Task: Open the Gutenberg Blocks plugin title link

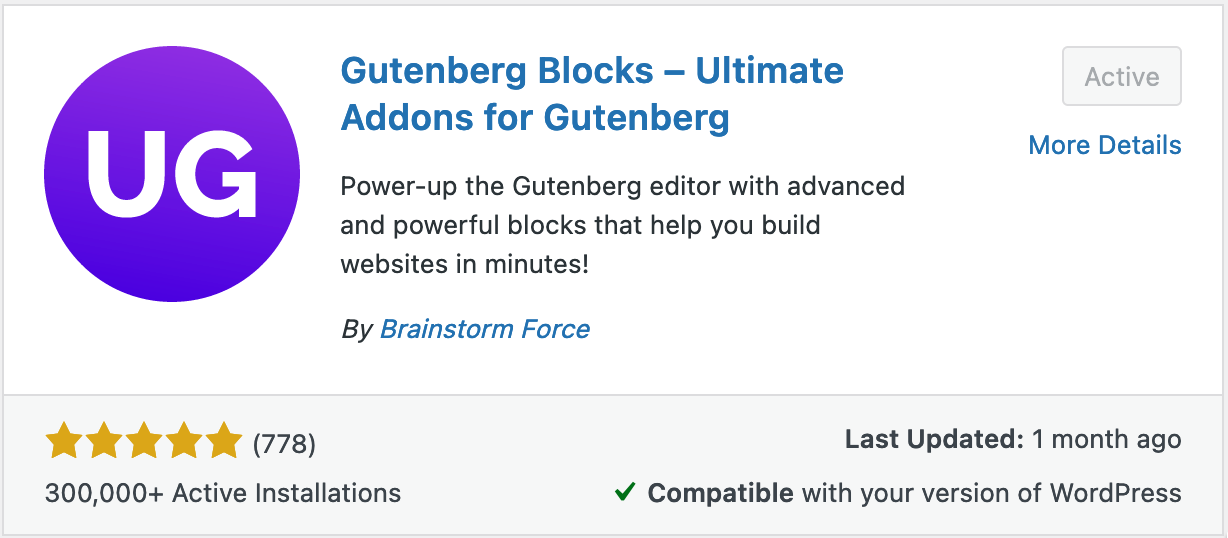Action: [x=592, y=94]
